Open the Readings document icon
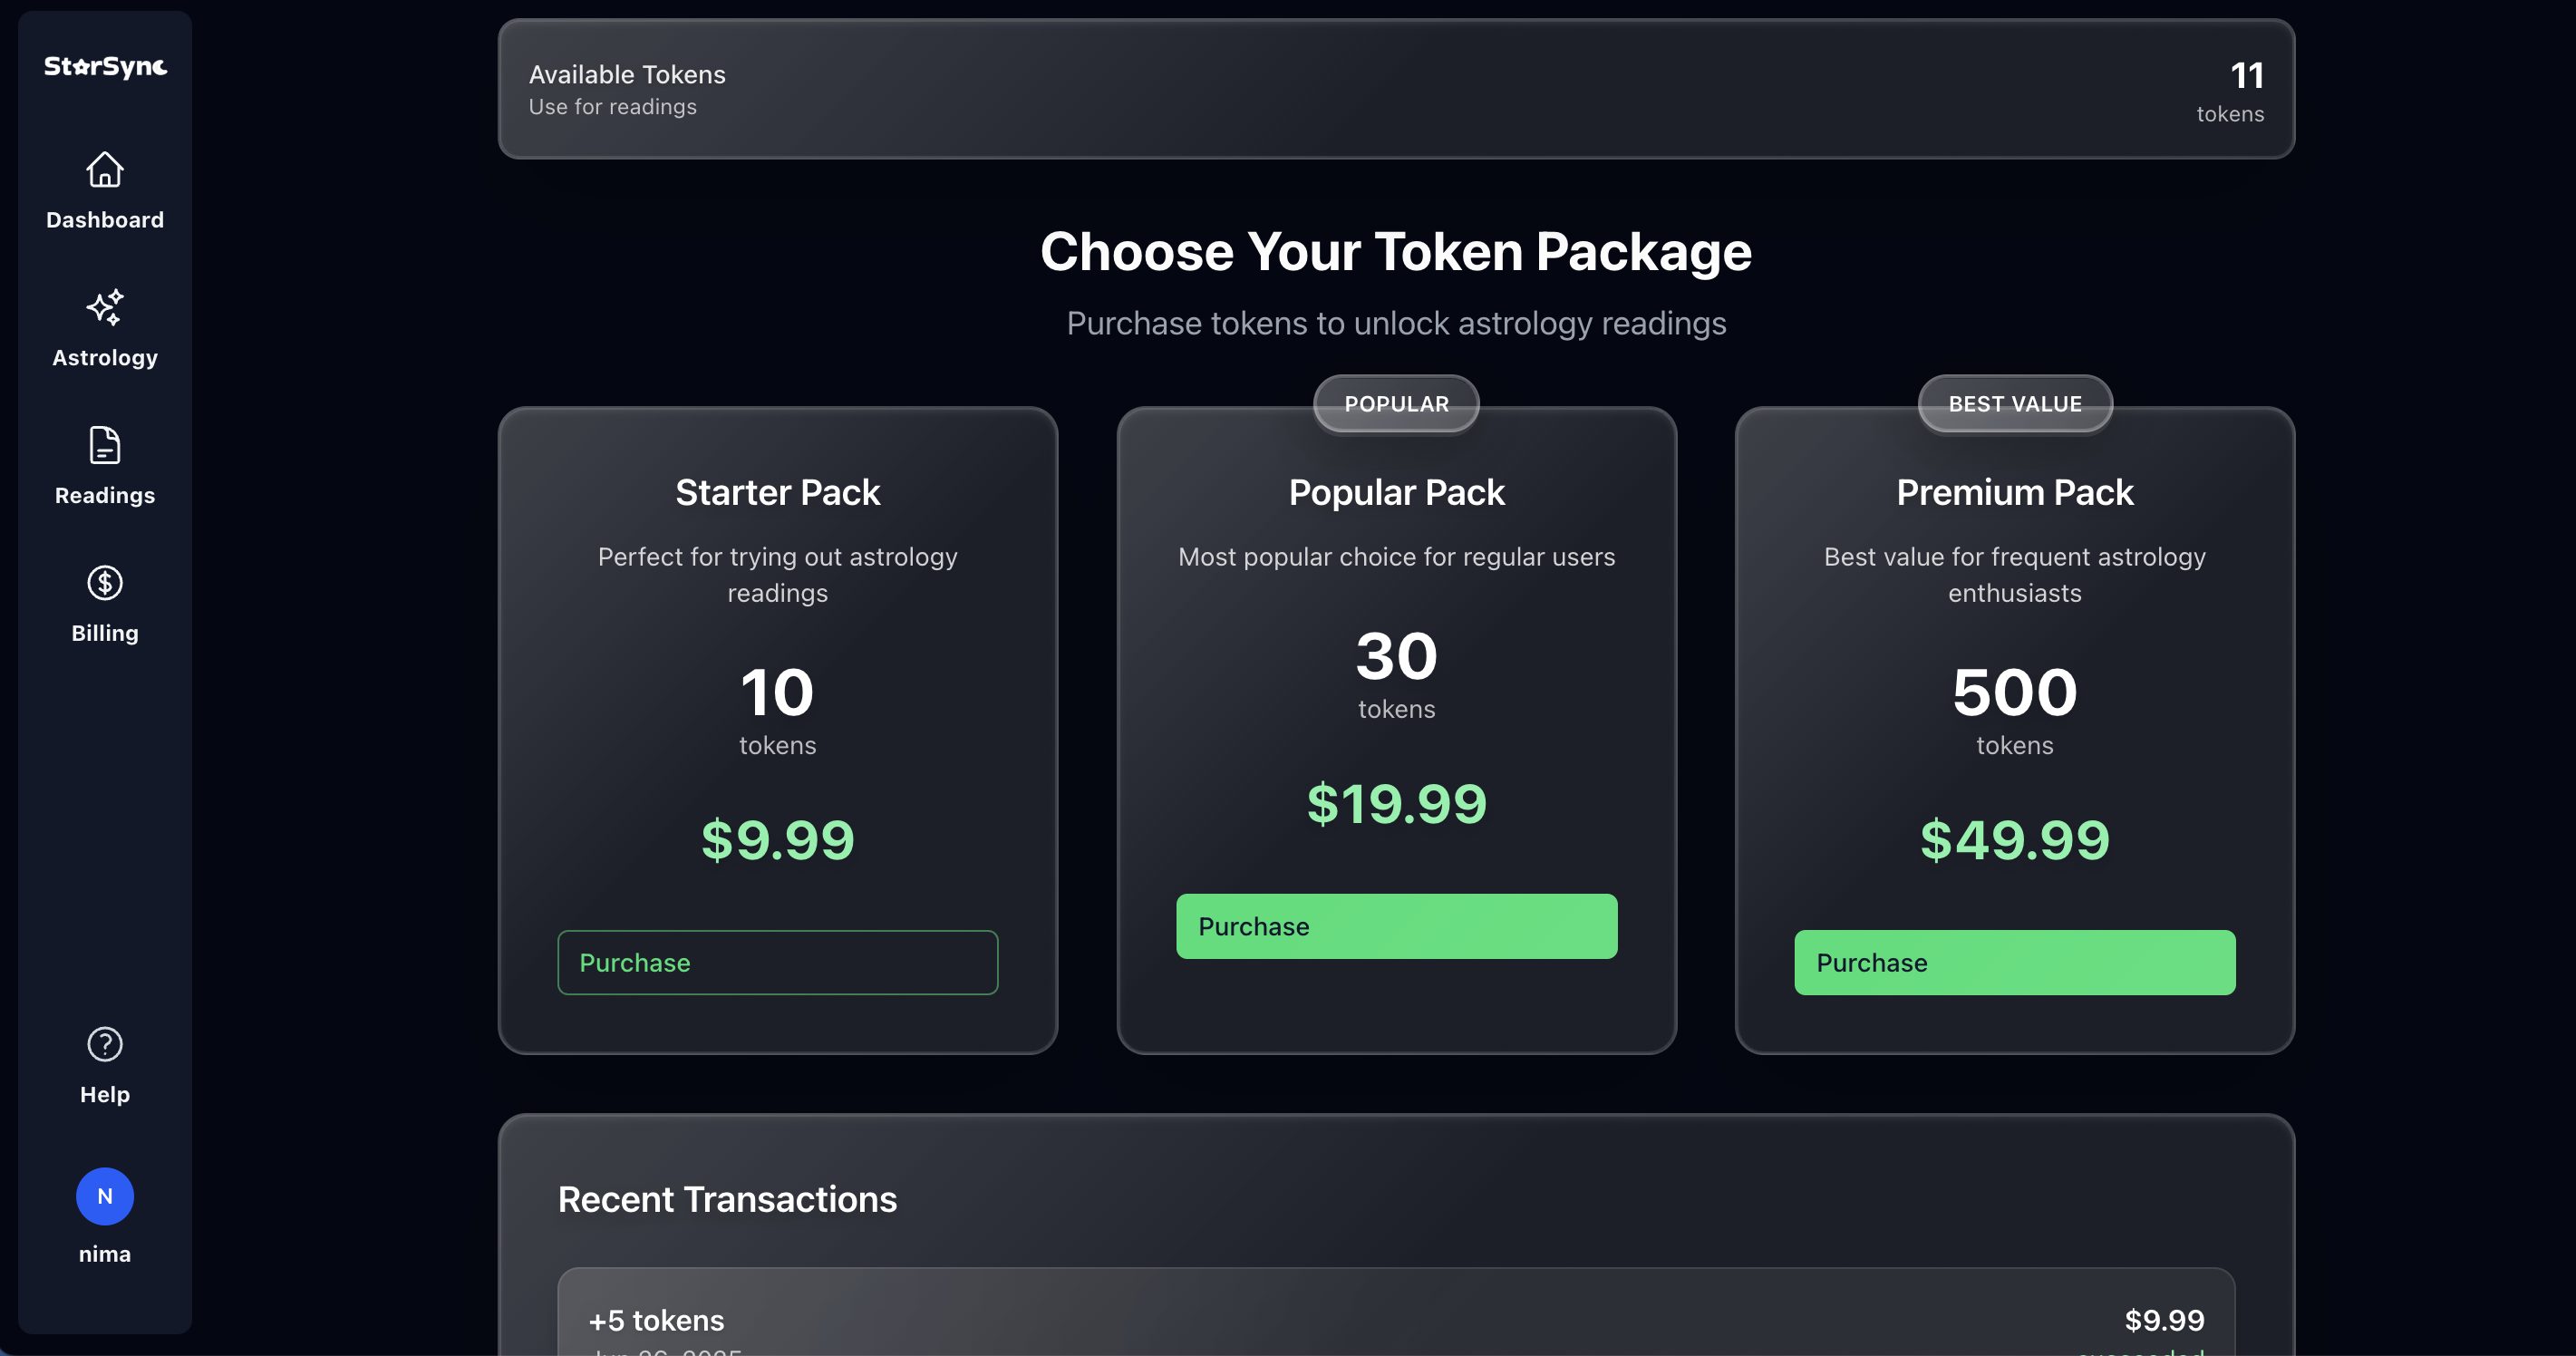2576x1356 pixels. pos(105,445)
